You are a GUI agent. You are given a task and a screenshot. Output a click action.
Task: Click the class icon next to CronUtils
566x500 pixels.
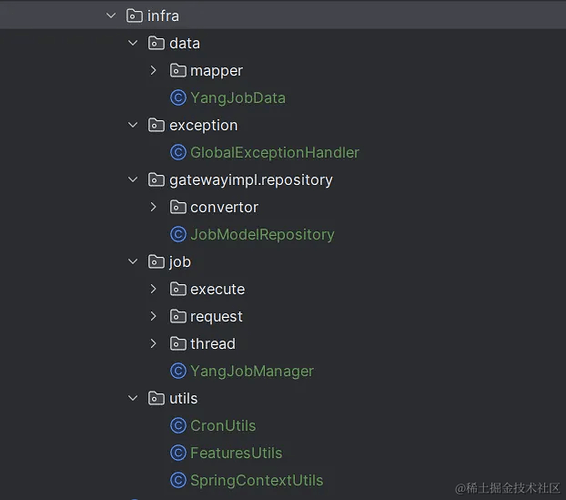(178, 426)
